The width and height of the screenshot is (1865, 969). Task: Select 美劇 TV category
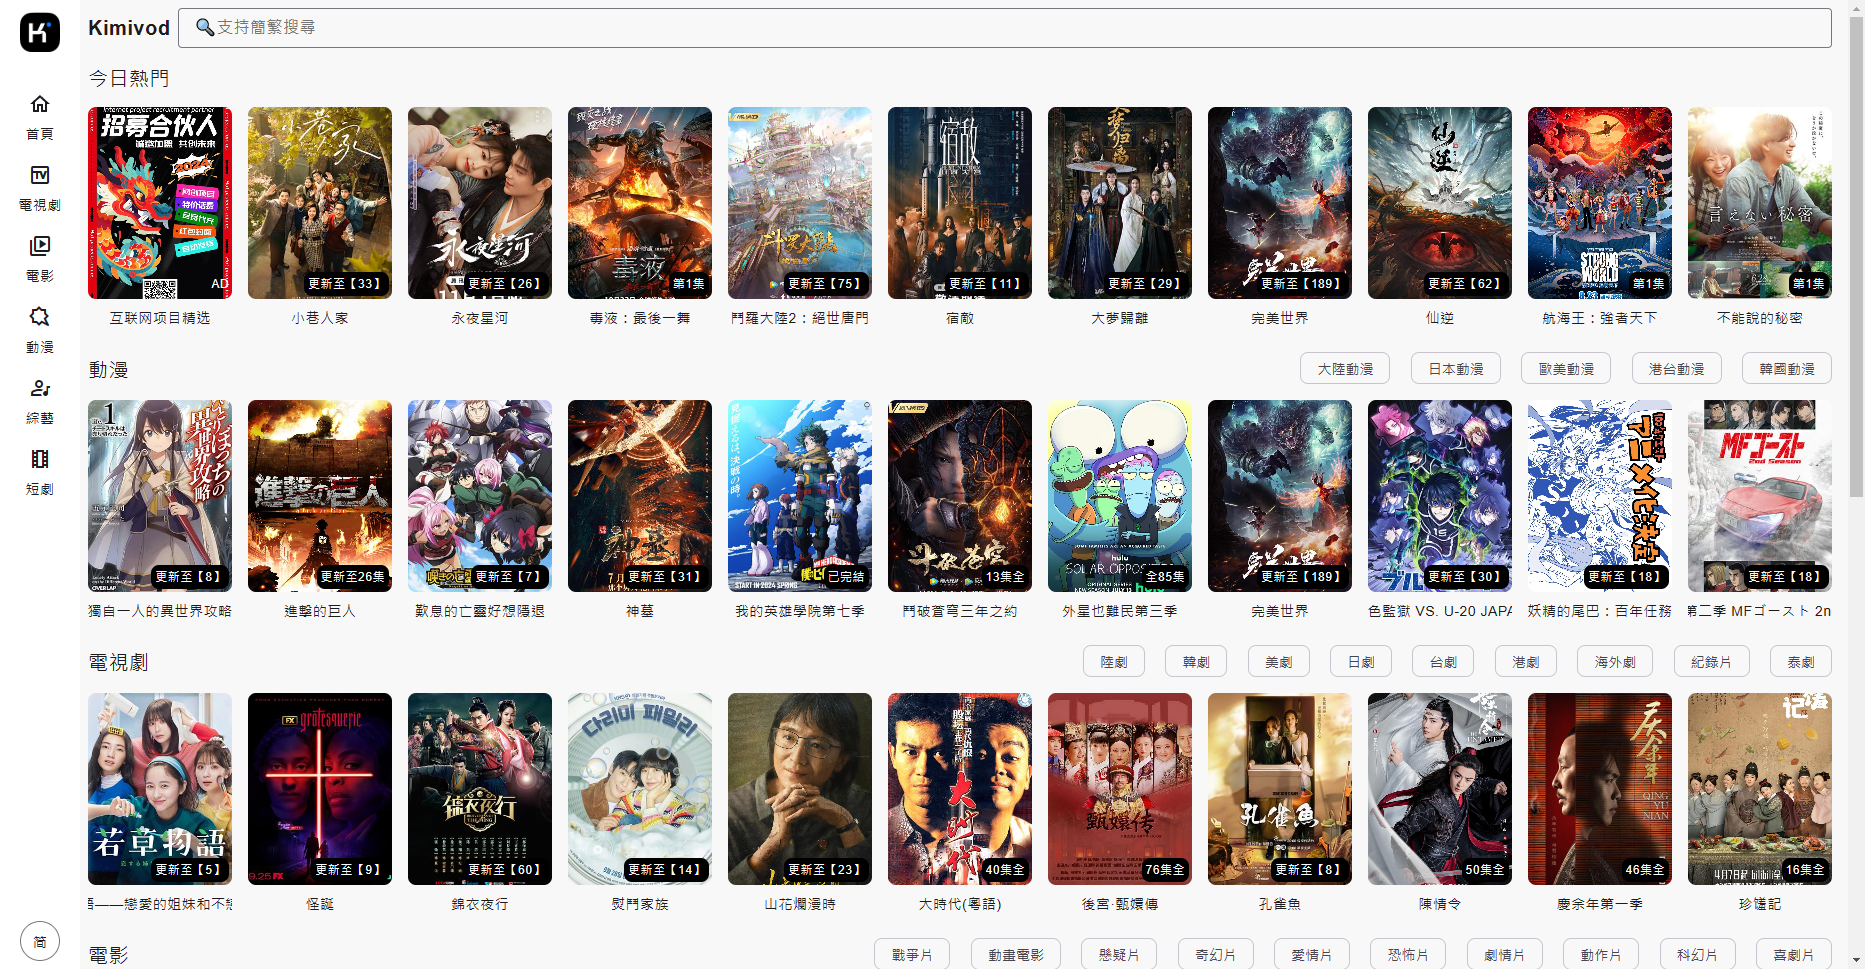(1279, 662)
